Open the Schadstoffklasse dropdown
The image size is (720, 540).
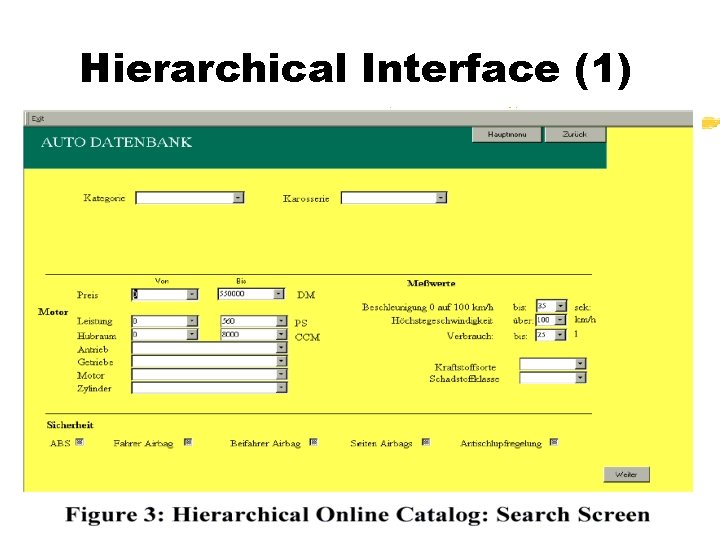pyautogui.click(x=553, y=378)
